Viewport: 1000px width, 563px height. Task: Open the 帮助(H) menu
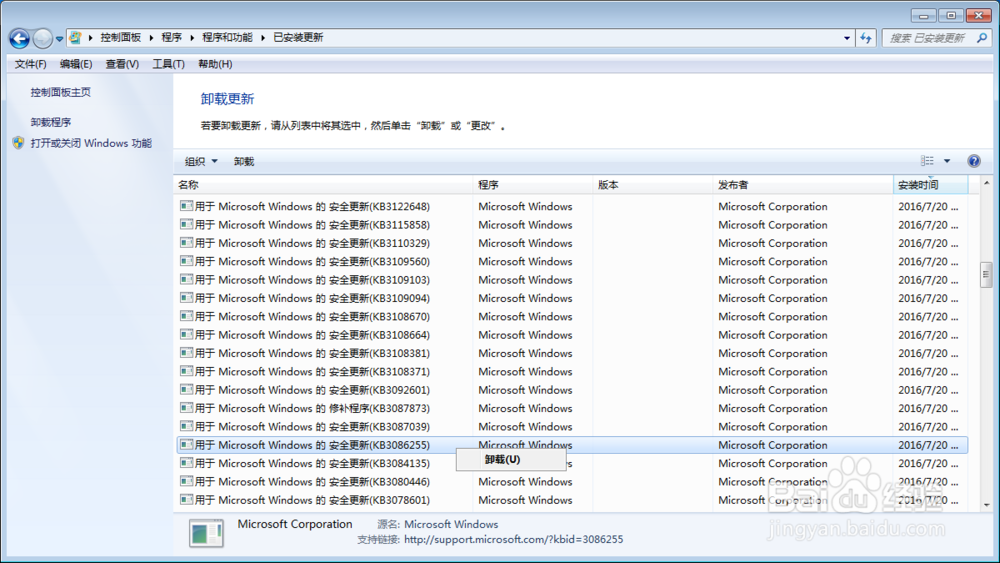[x=215, y=64]
